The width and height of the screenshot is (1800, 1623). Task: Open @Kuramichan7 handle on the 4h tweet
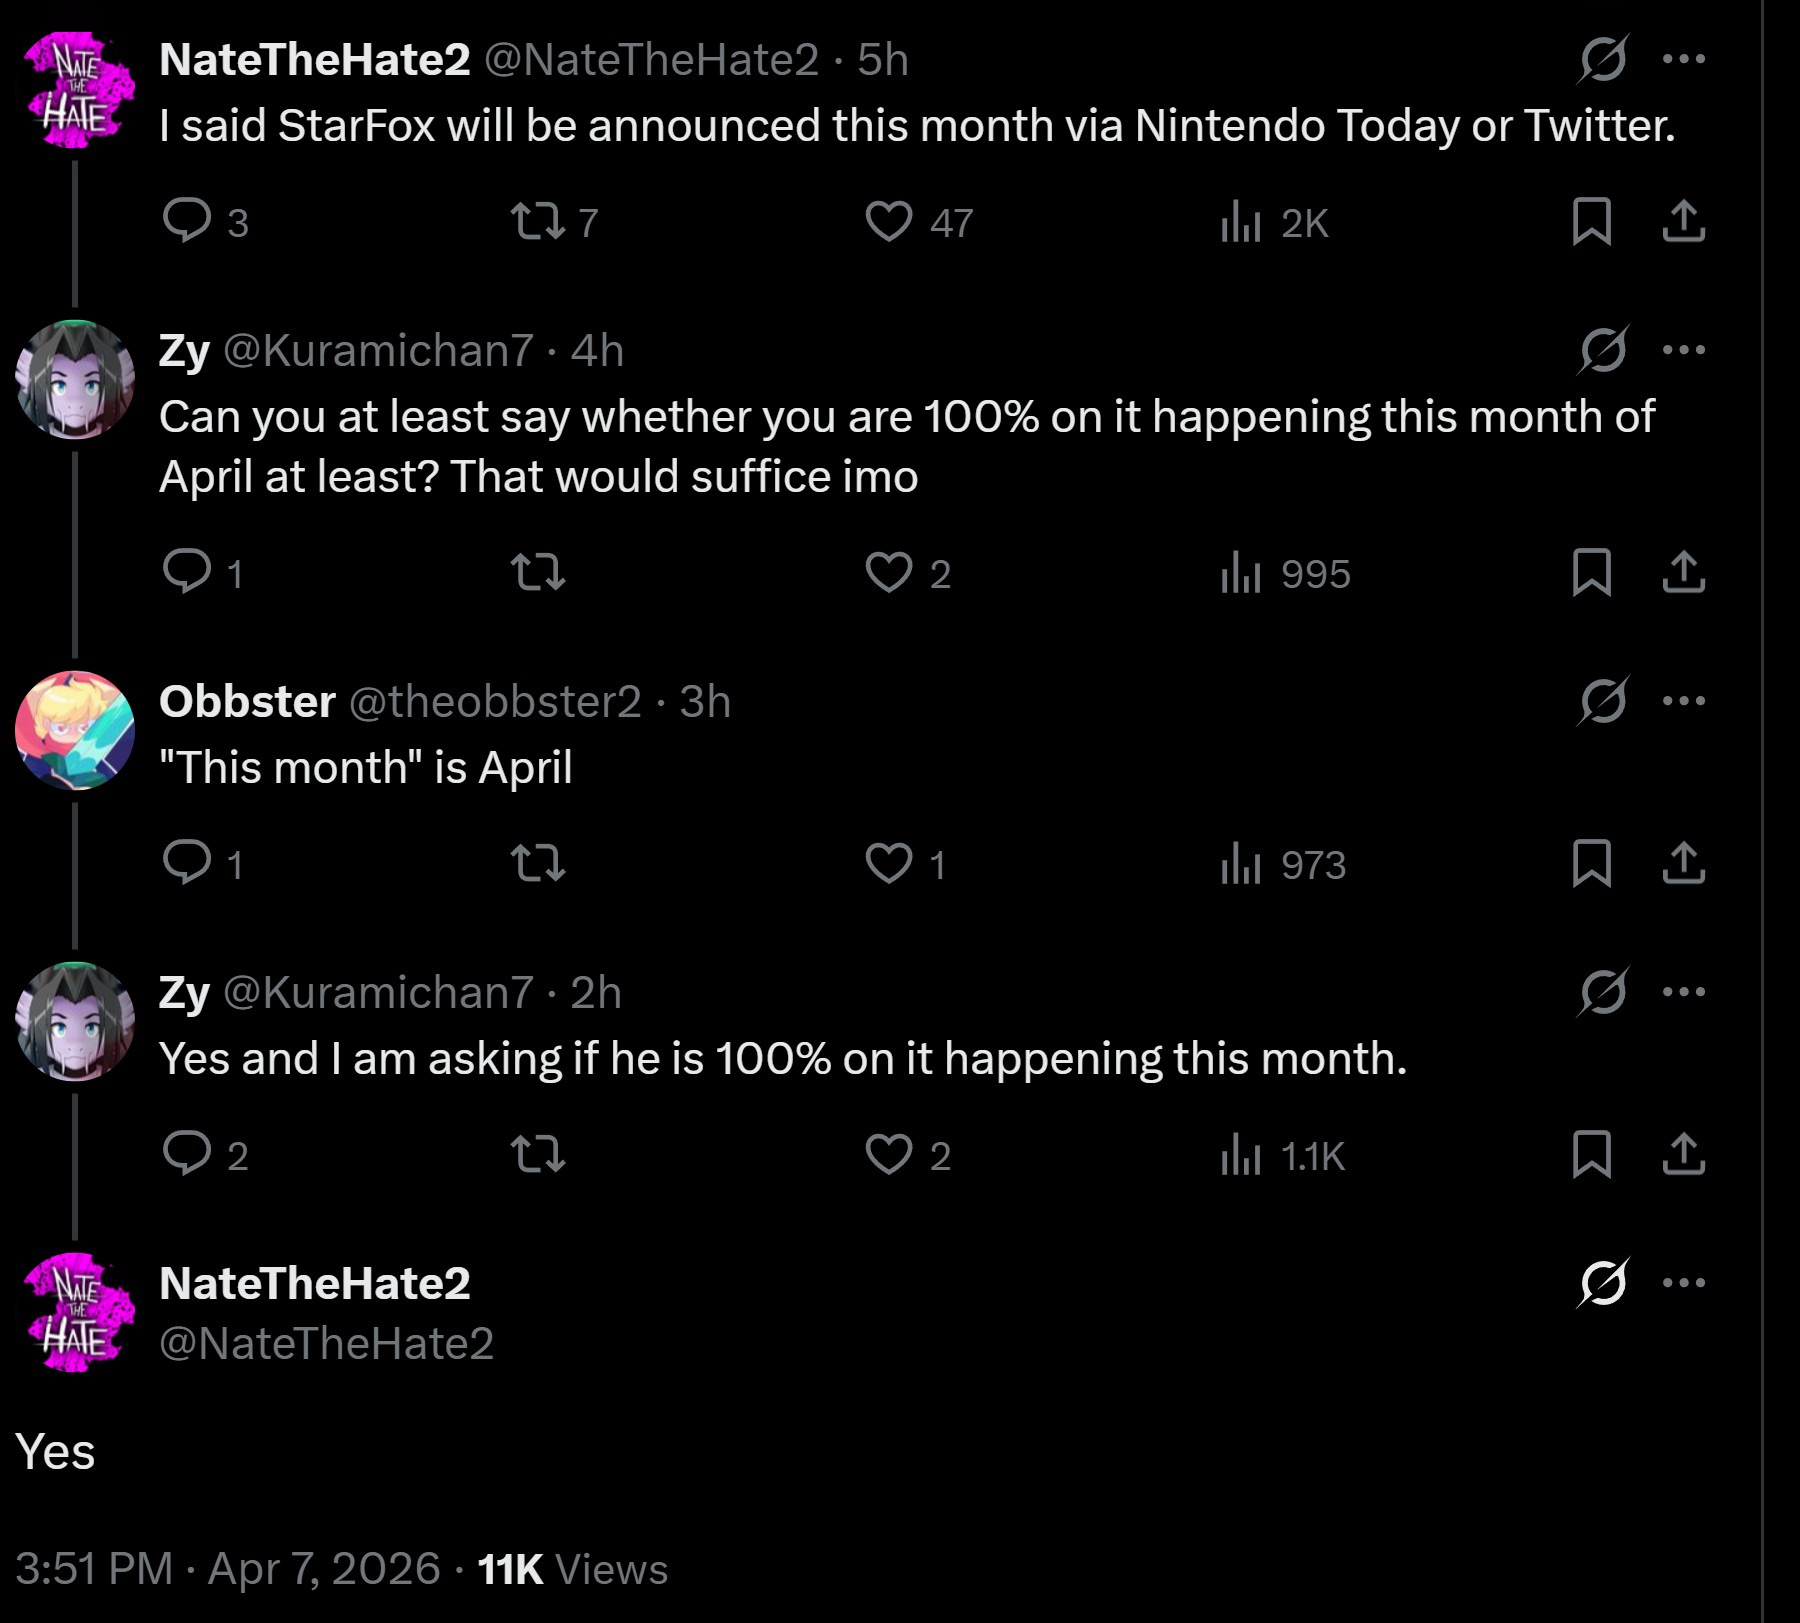click(x=378, y=351)
